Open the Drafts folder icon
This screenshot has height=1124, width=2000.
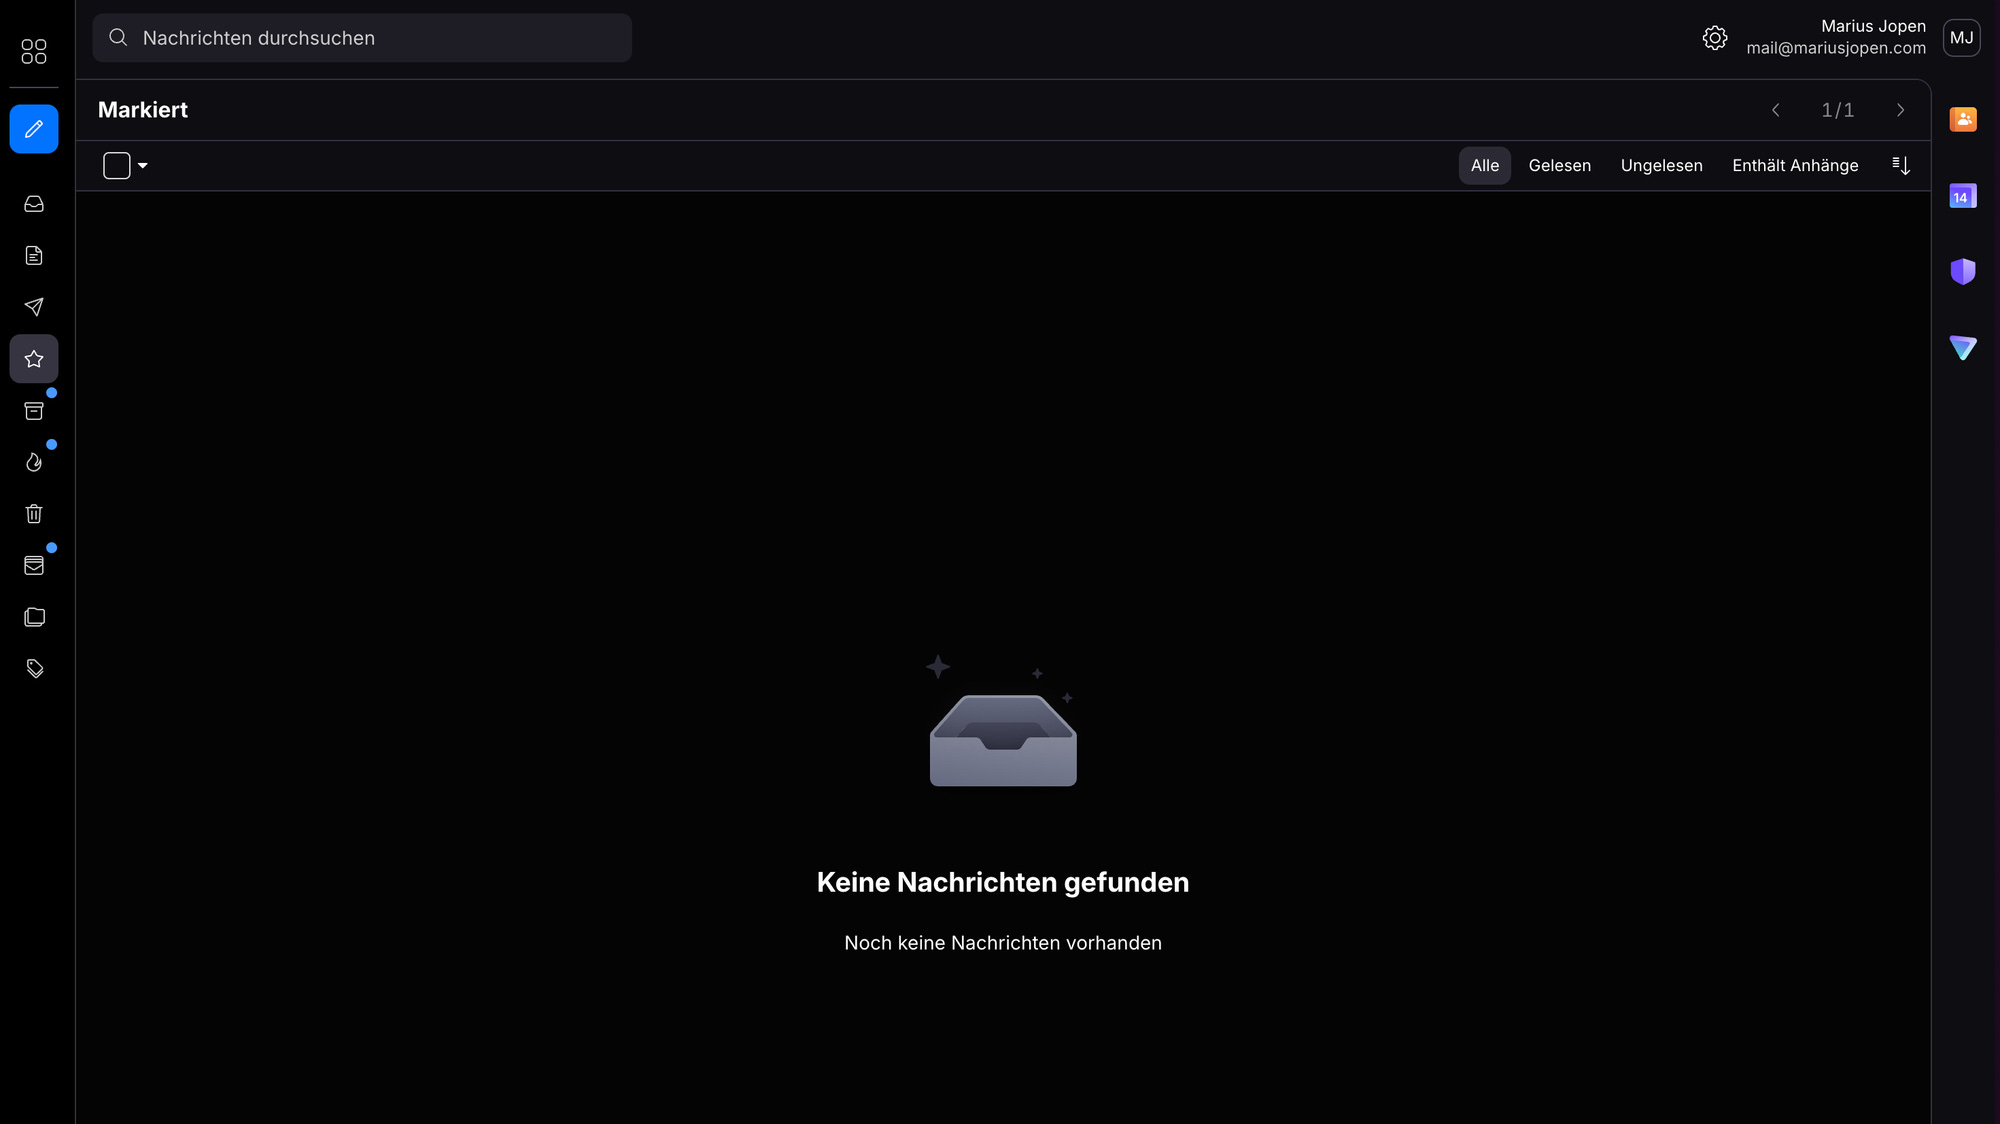point(34,256)
